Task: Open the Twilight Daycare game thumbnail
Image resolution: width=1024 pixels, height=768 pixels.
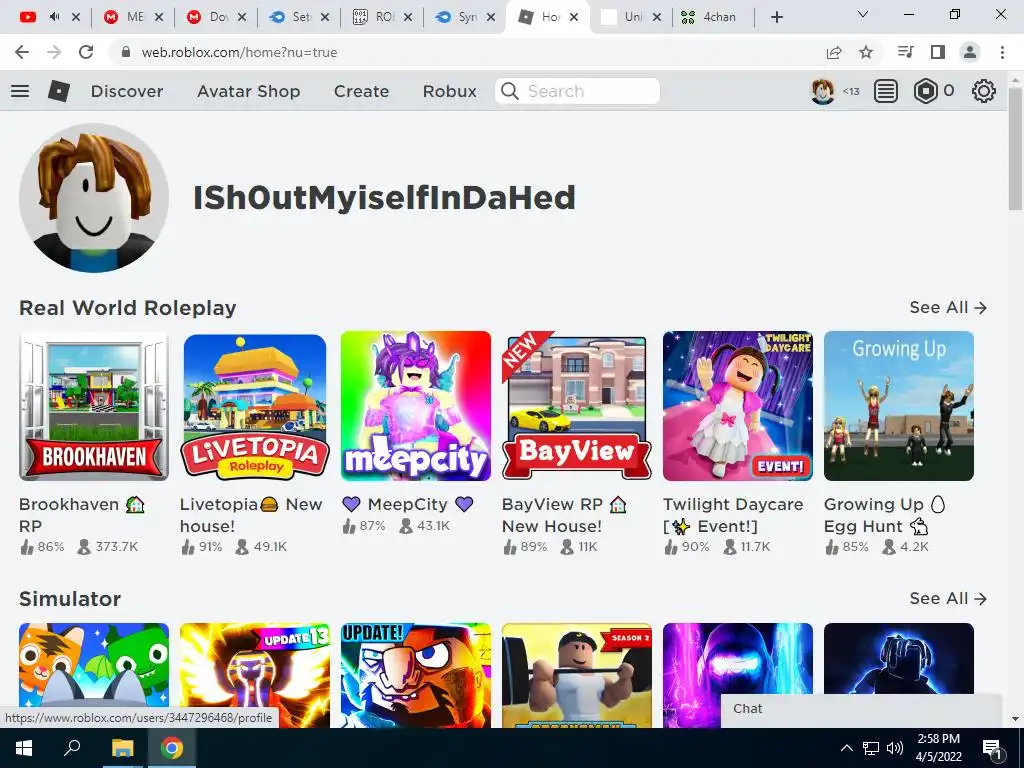Action: click(738, 406)
